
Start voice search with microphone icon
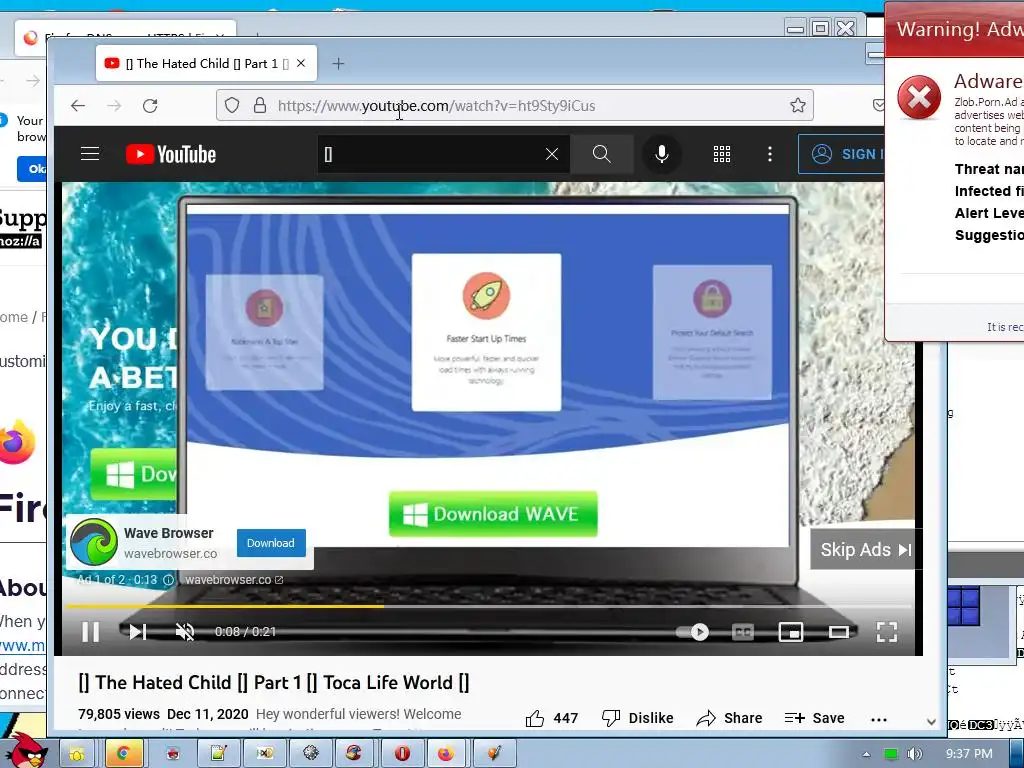[662, 154]
